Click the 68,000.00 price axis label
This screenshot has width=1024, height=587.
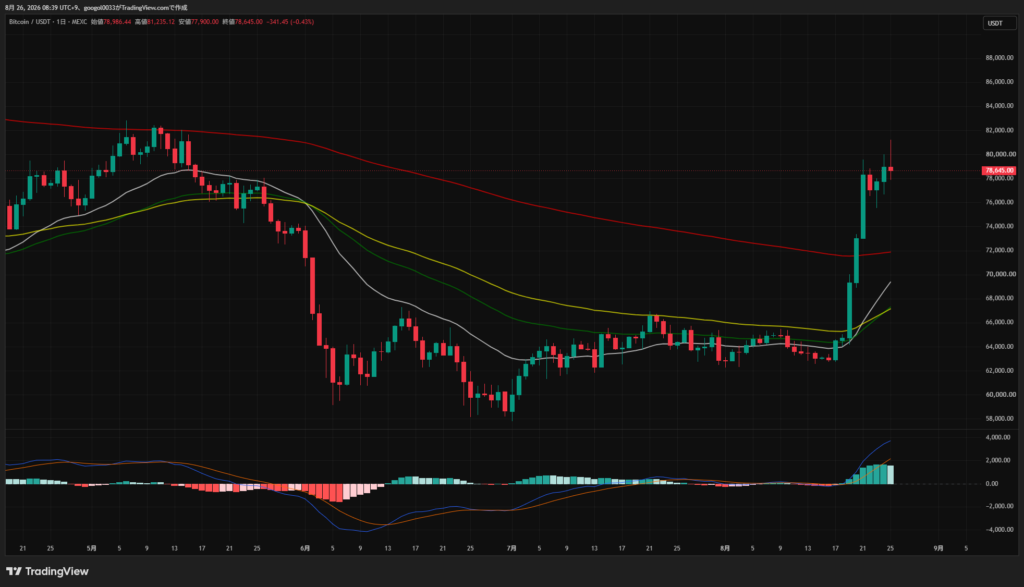pyautogui.click(x=999, y=298)
